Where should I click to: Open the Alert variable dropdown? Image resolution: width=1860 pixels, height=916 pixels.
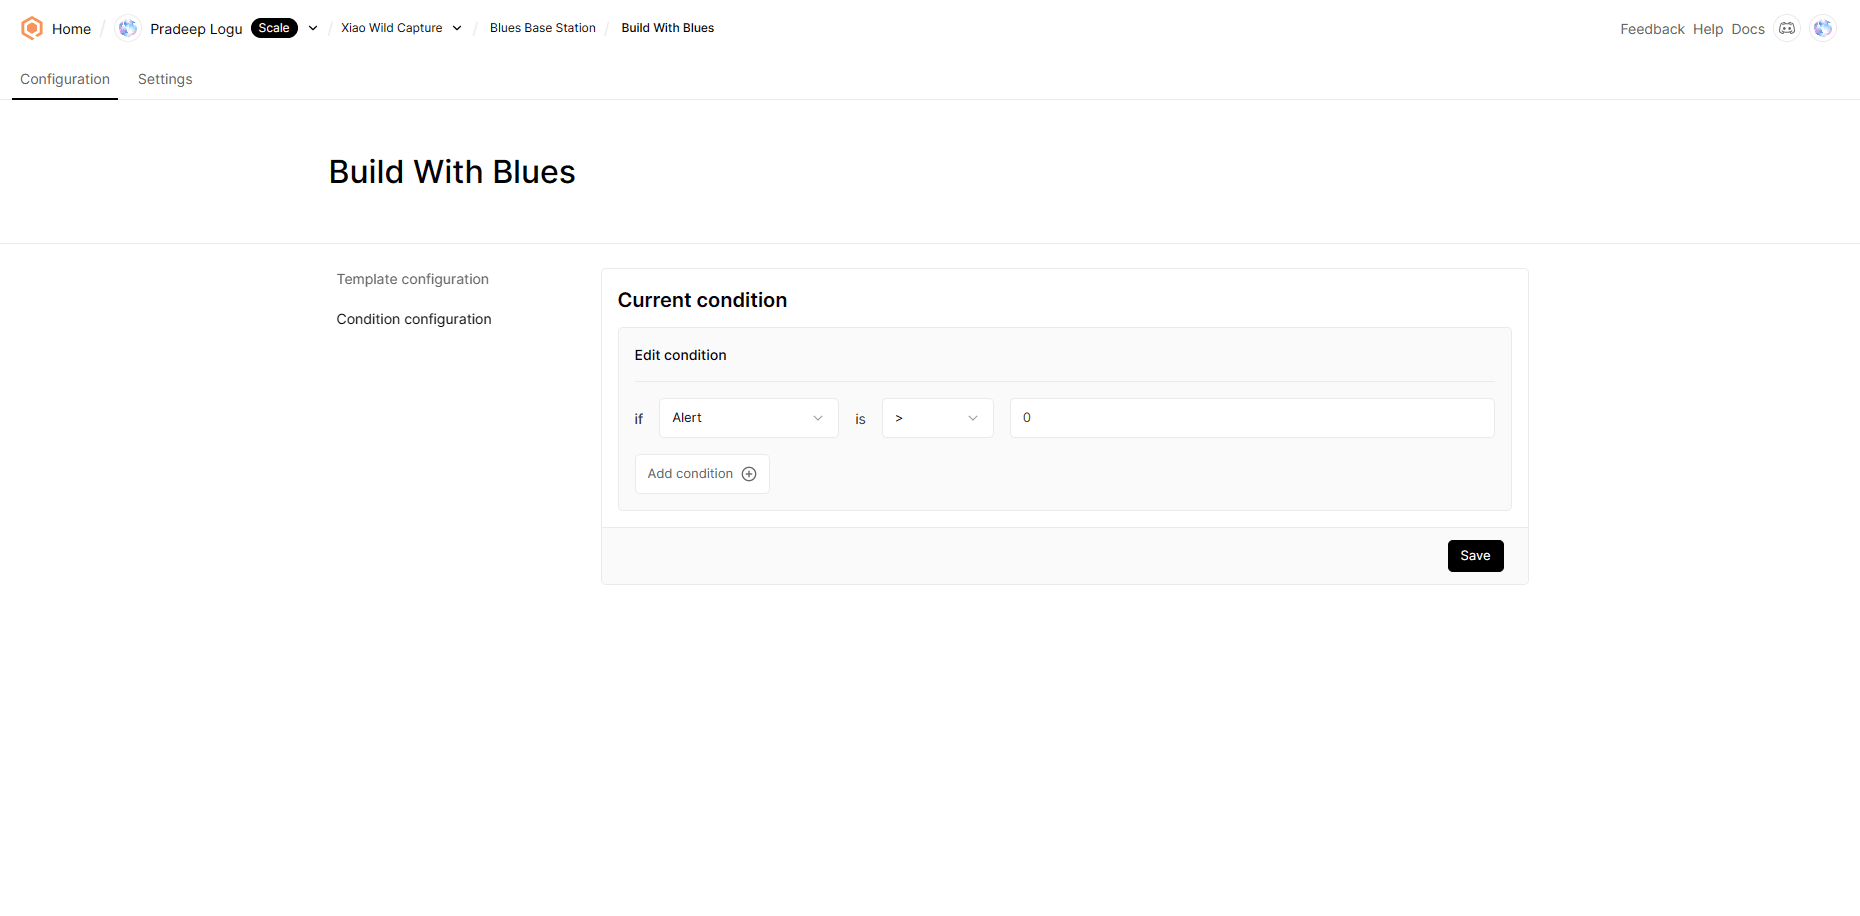point(748,418)
